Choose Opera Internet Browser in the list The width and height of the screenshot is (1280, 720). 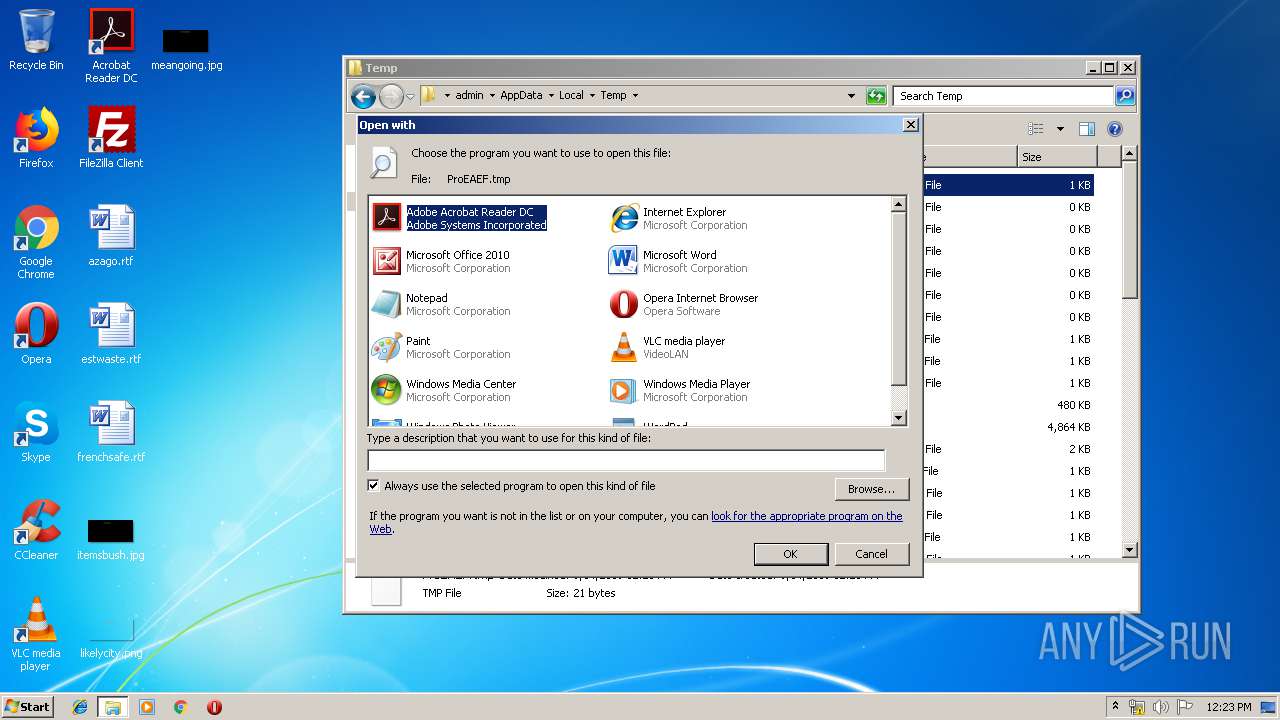pyautogui.click(x=684, y=304)
